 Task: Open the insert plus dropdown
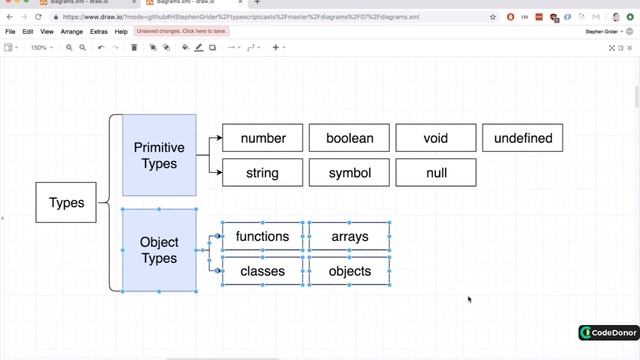tap(278, 48)
